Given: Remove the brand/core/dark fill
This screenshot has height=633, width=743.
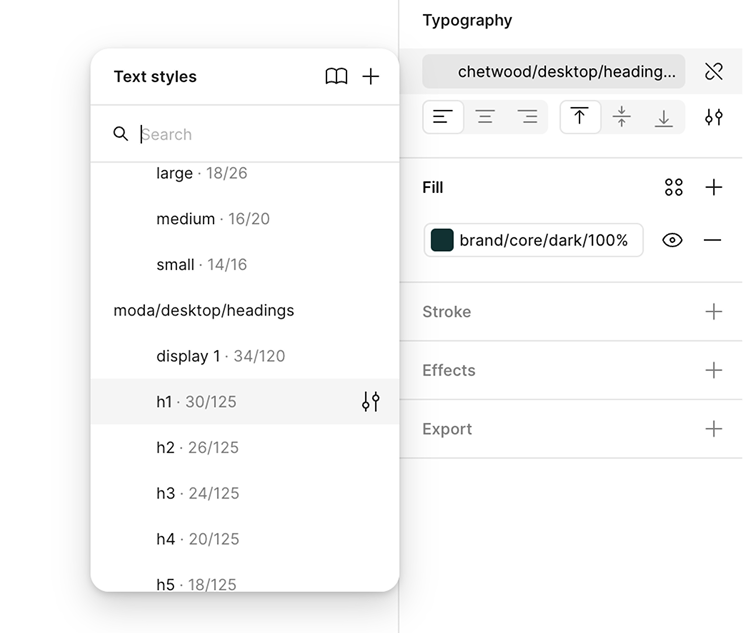Looking at the screenshot, I should 712,240.
